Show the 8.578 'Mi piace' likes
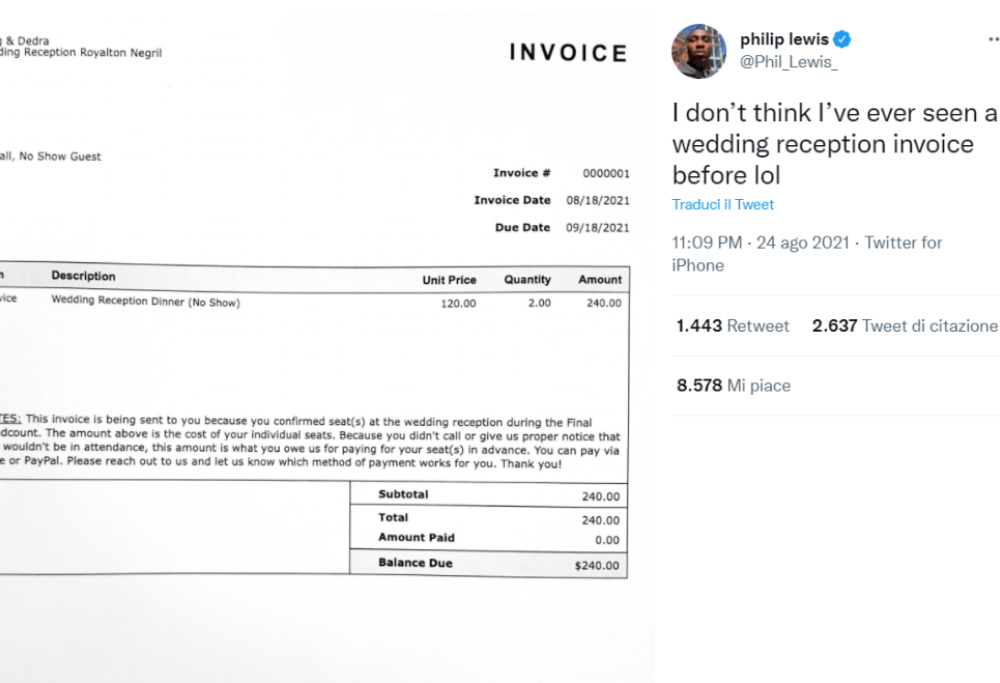This screenshot has height=683, width=1000. tap(733, 386)
